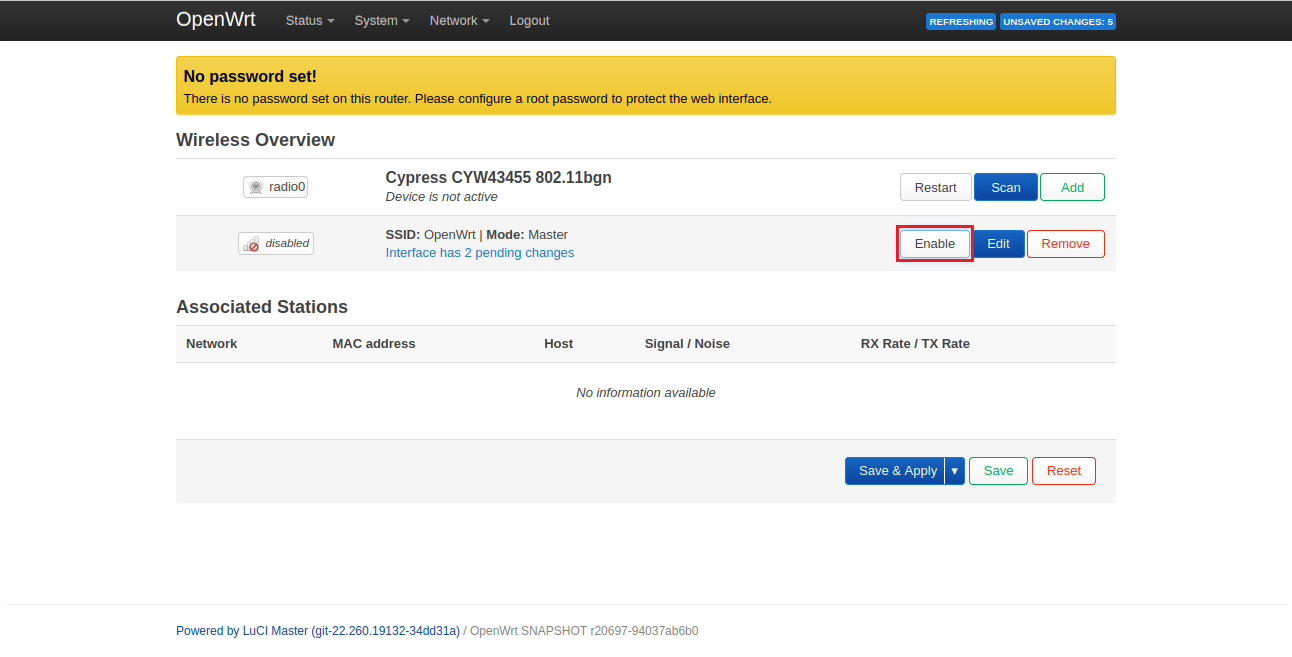Open the LuCI Master footer link

coord(318,631)
